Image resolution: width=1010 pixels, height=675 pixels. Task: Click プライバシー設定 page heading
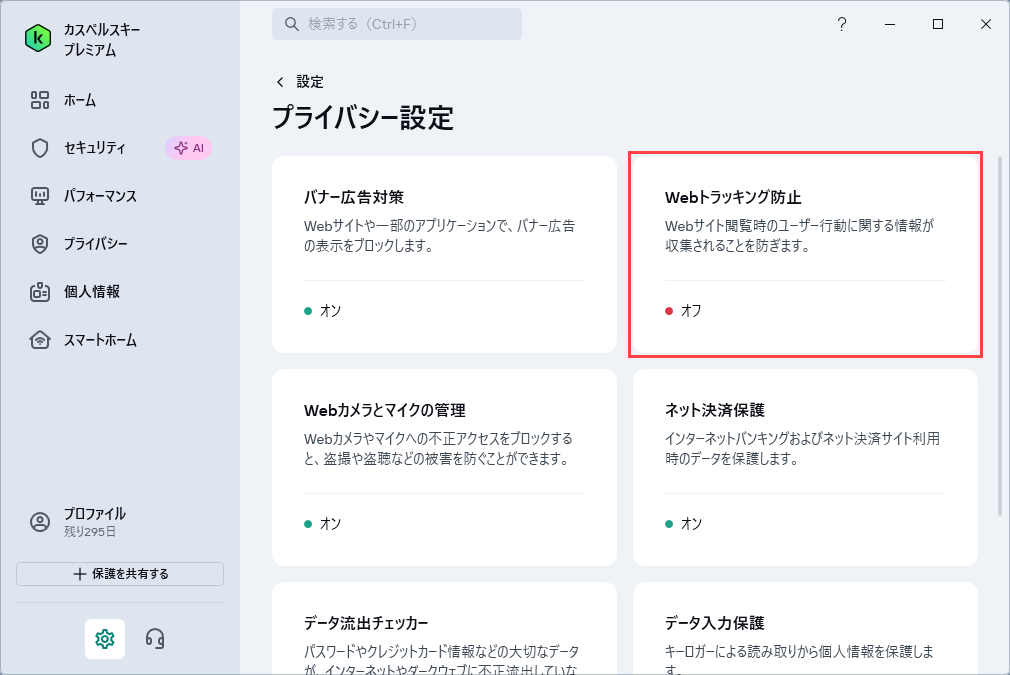click(x=363, y=118)
